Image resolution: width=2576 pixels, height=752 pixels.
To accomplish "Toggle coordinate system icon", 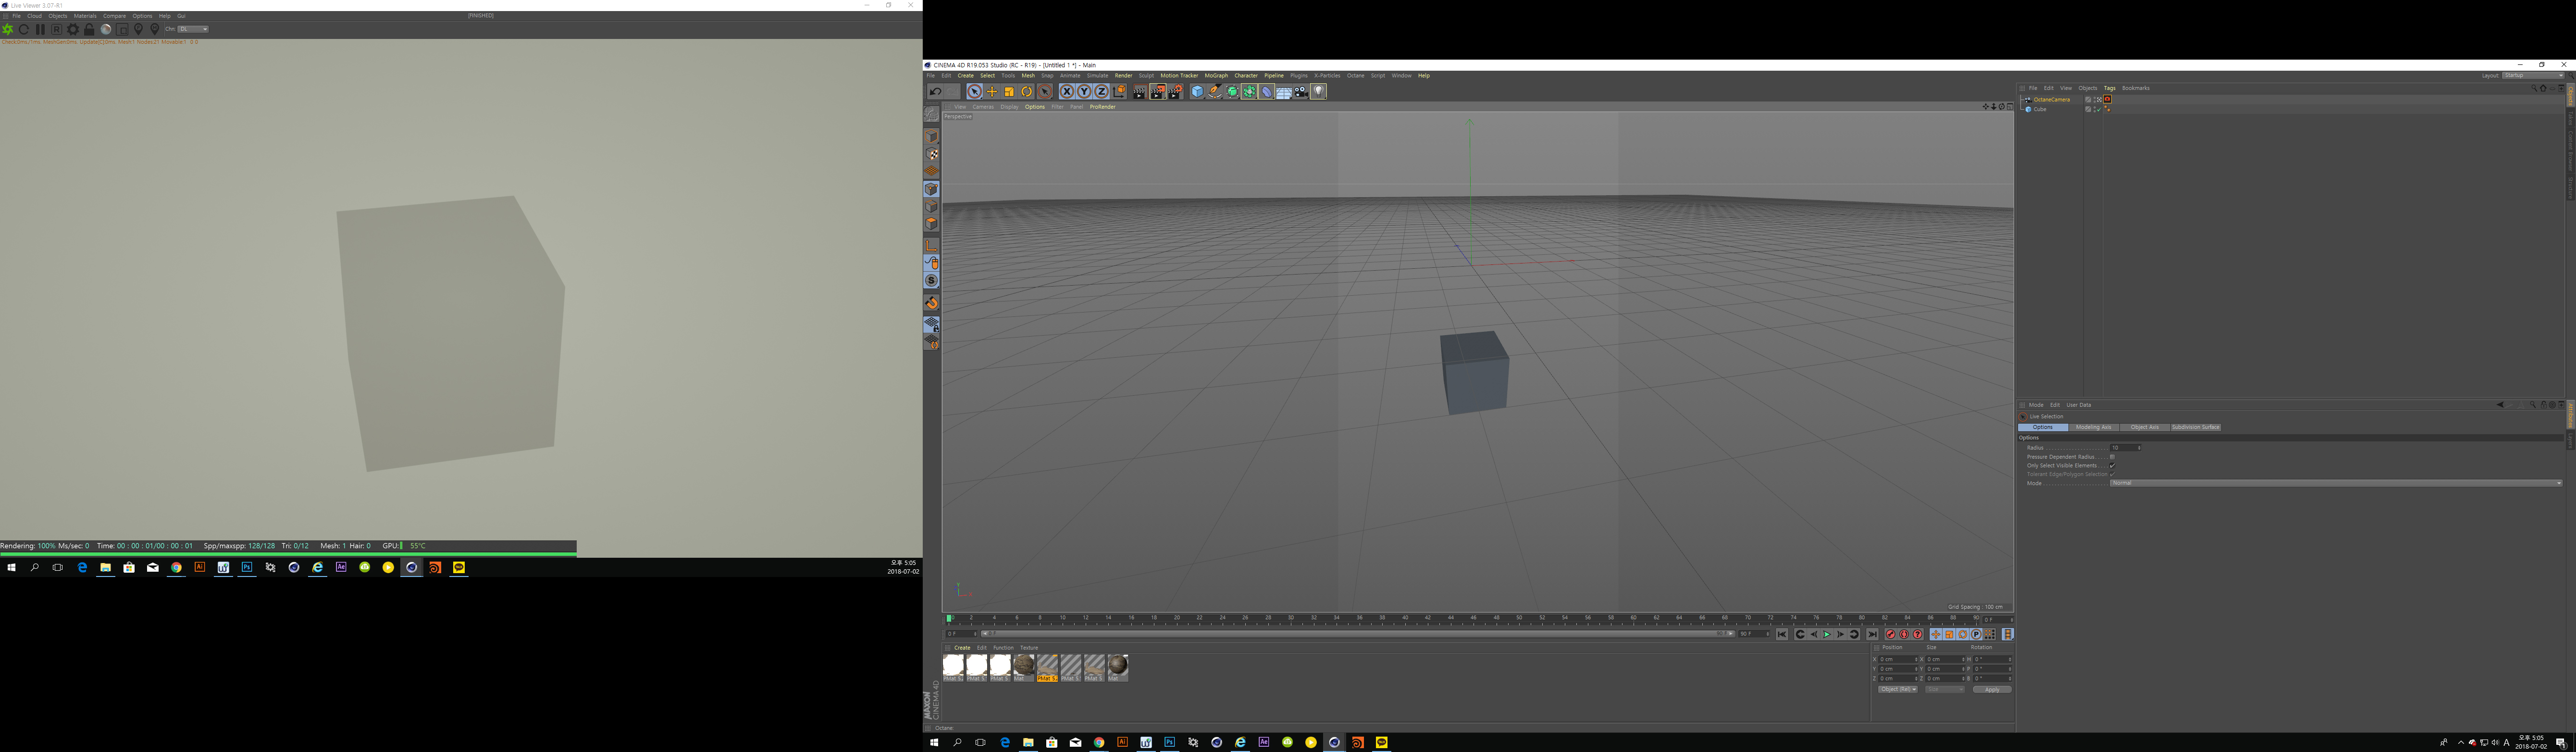I will (x=1119, y=92).
